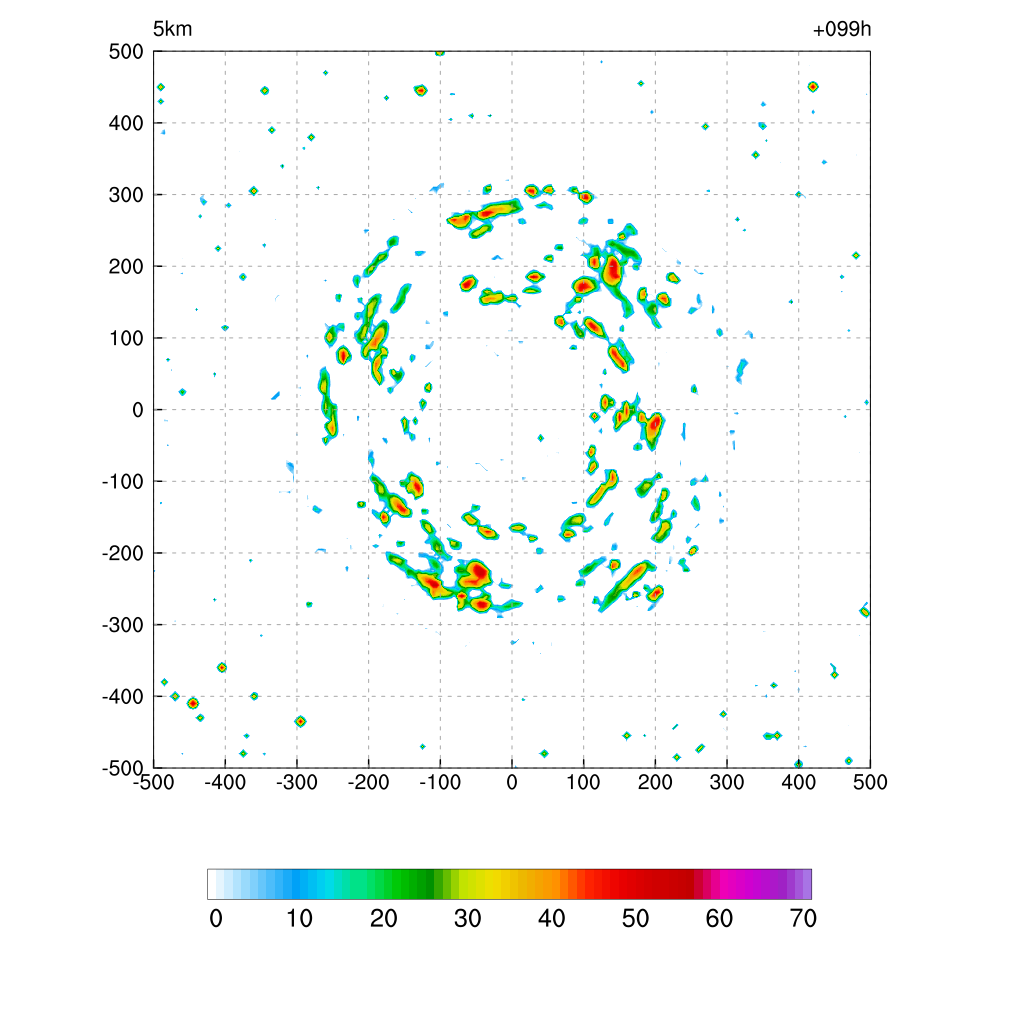Click the colorbar label '0'
Screen dimensions: 1024x1024
pos(216,919)
